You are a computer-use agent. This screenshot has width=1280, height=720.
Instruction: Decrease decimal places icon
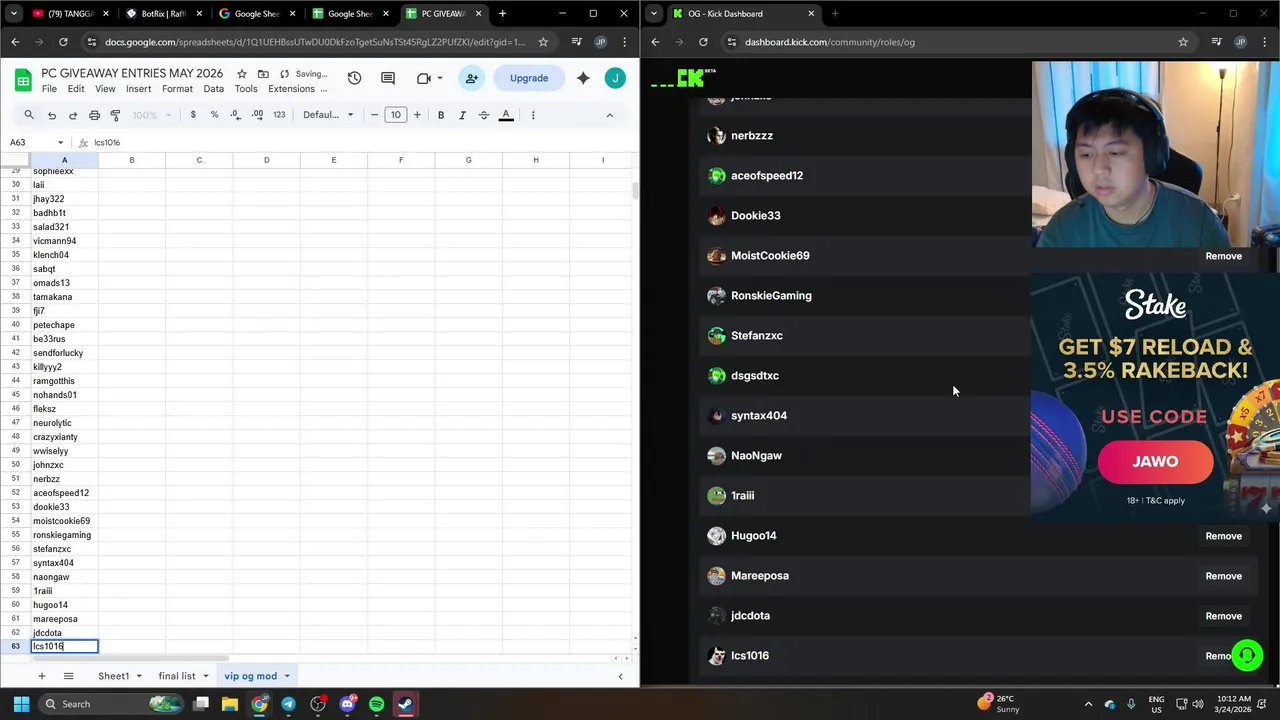click(x=235, y=115)
